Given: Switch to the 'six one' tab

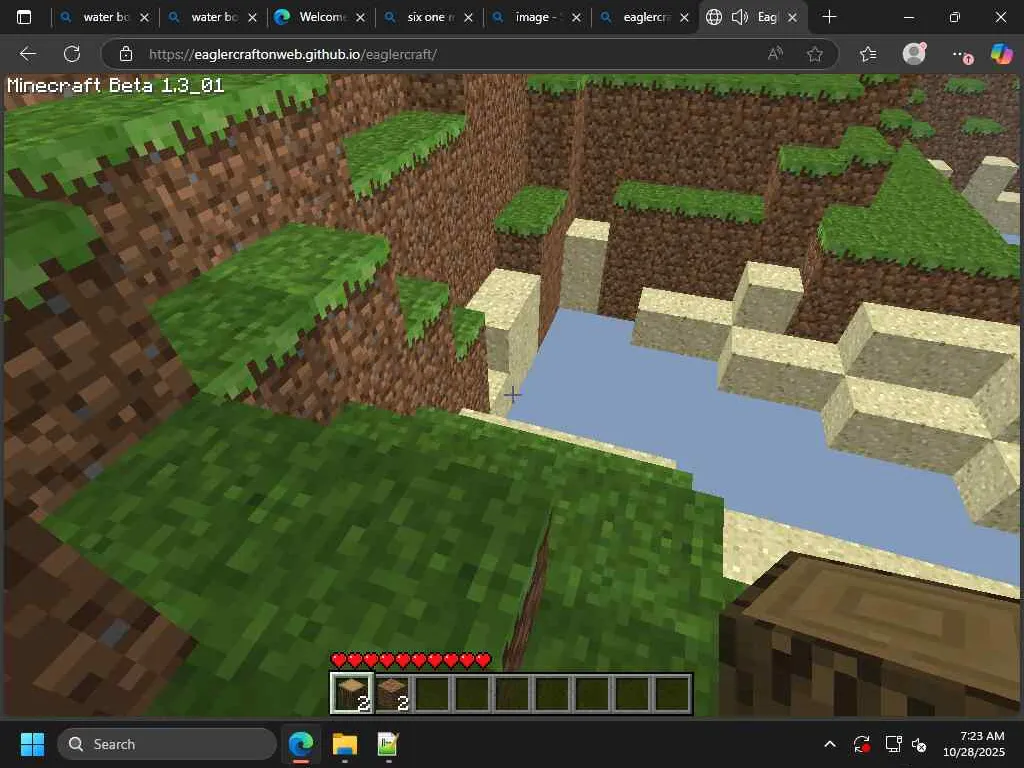Looking at the screenshot, I should coord(428,17).
